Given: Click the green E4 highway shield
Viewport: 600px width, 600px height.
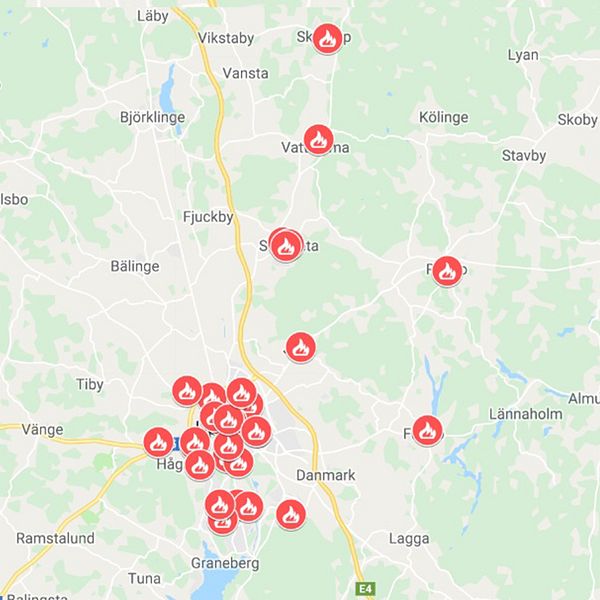Looking at the screenshot, I should (366, 589).
